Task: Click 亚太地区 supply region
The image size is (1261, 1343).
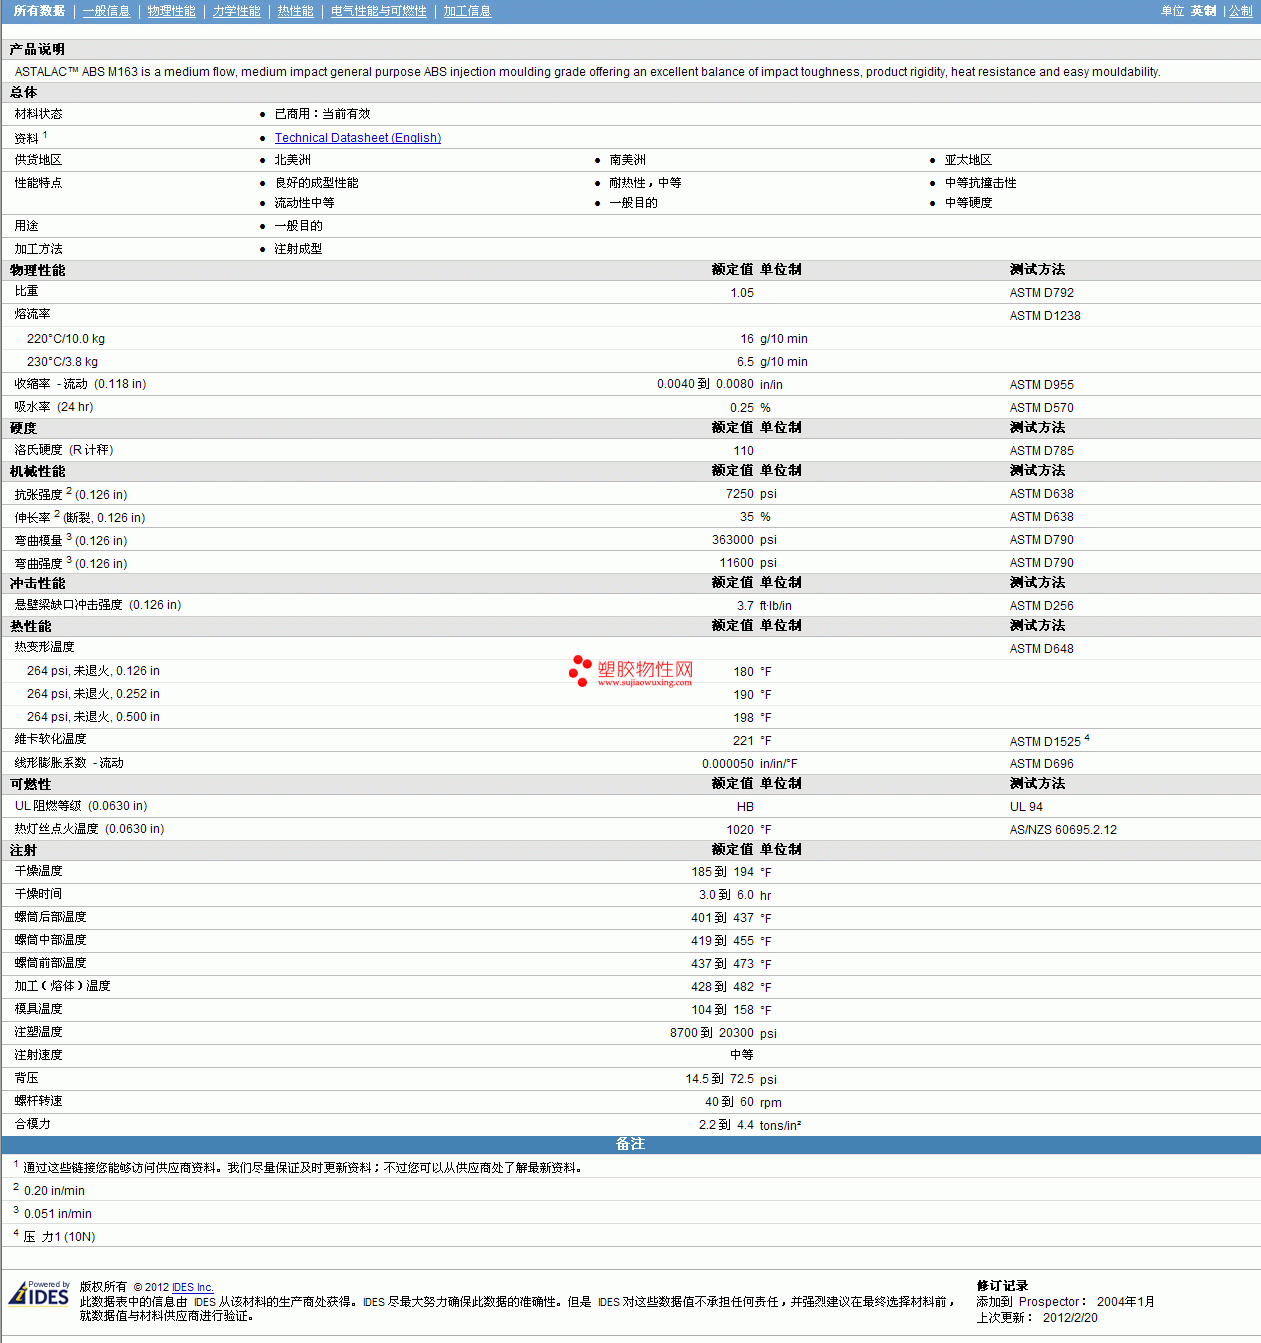Action: 968,160
